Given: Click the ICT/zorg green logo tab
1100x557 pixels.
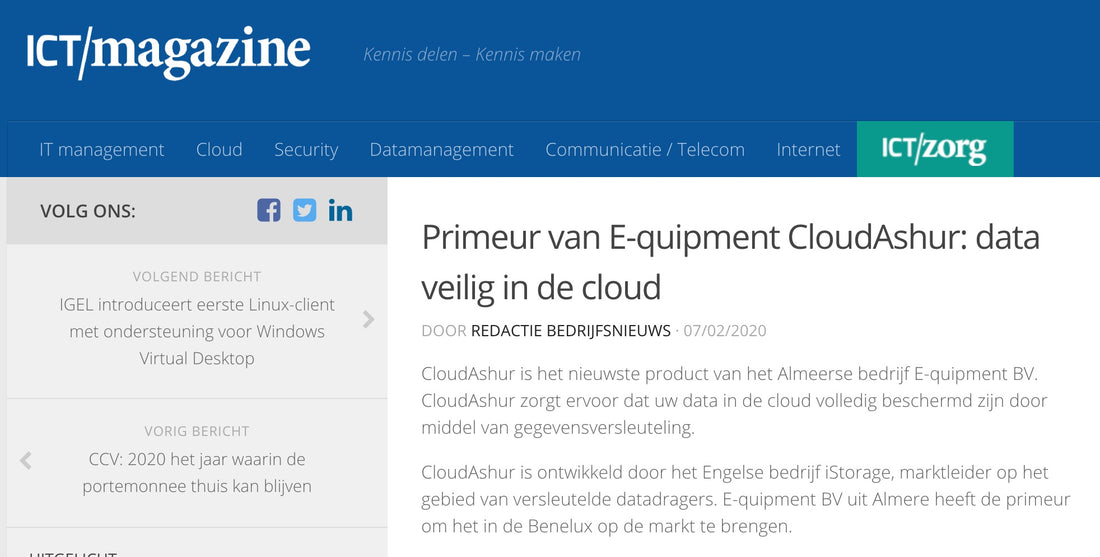Looking at the screenshot, I should 934,149.
